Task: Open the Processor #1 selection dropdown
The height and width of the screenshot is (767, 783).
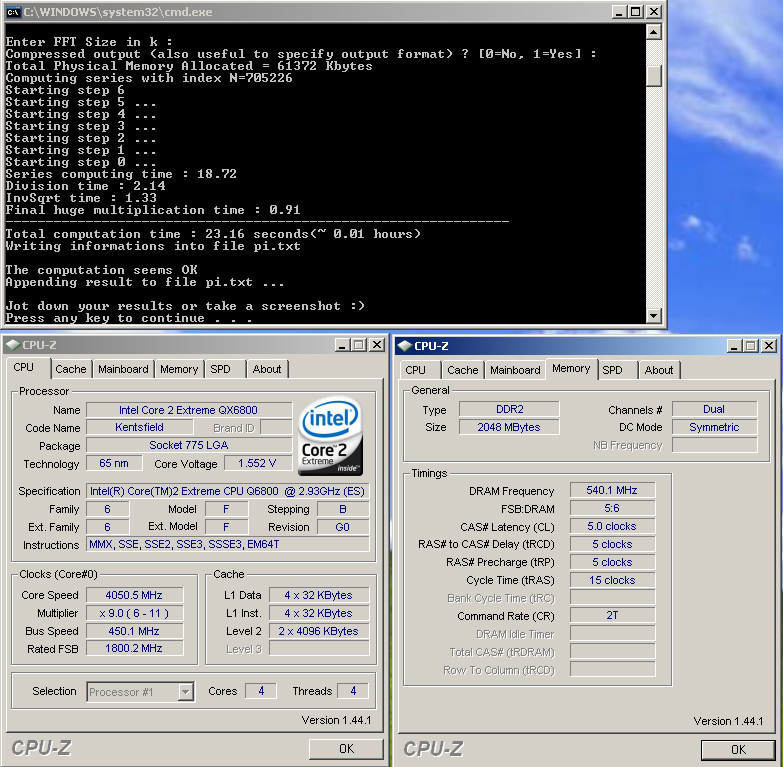Action: [x=185, y=692]
